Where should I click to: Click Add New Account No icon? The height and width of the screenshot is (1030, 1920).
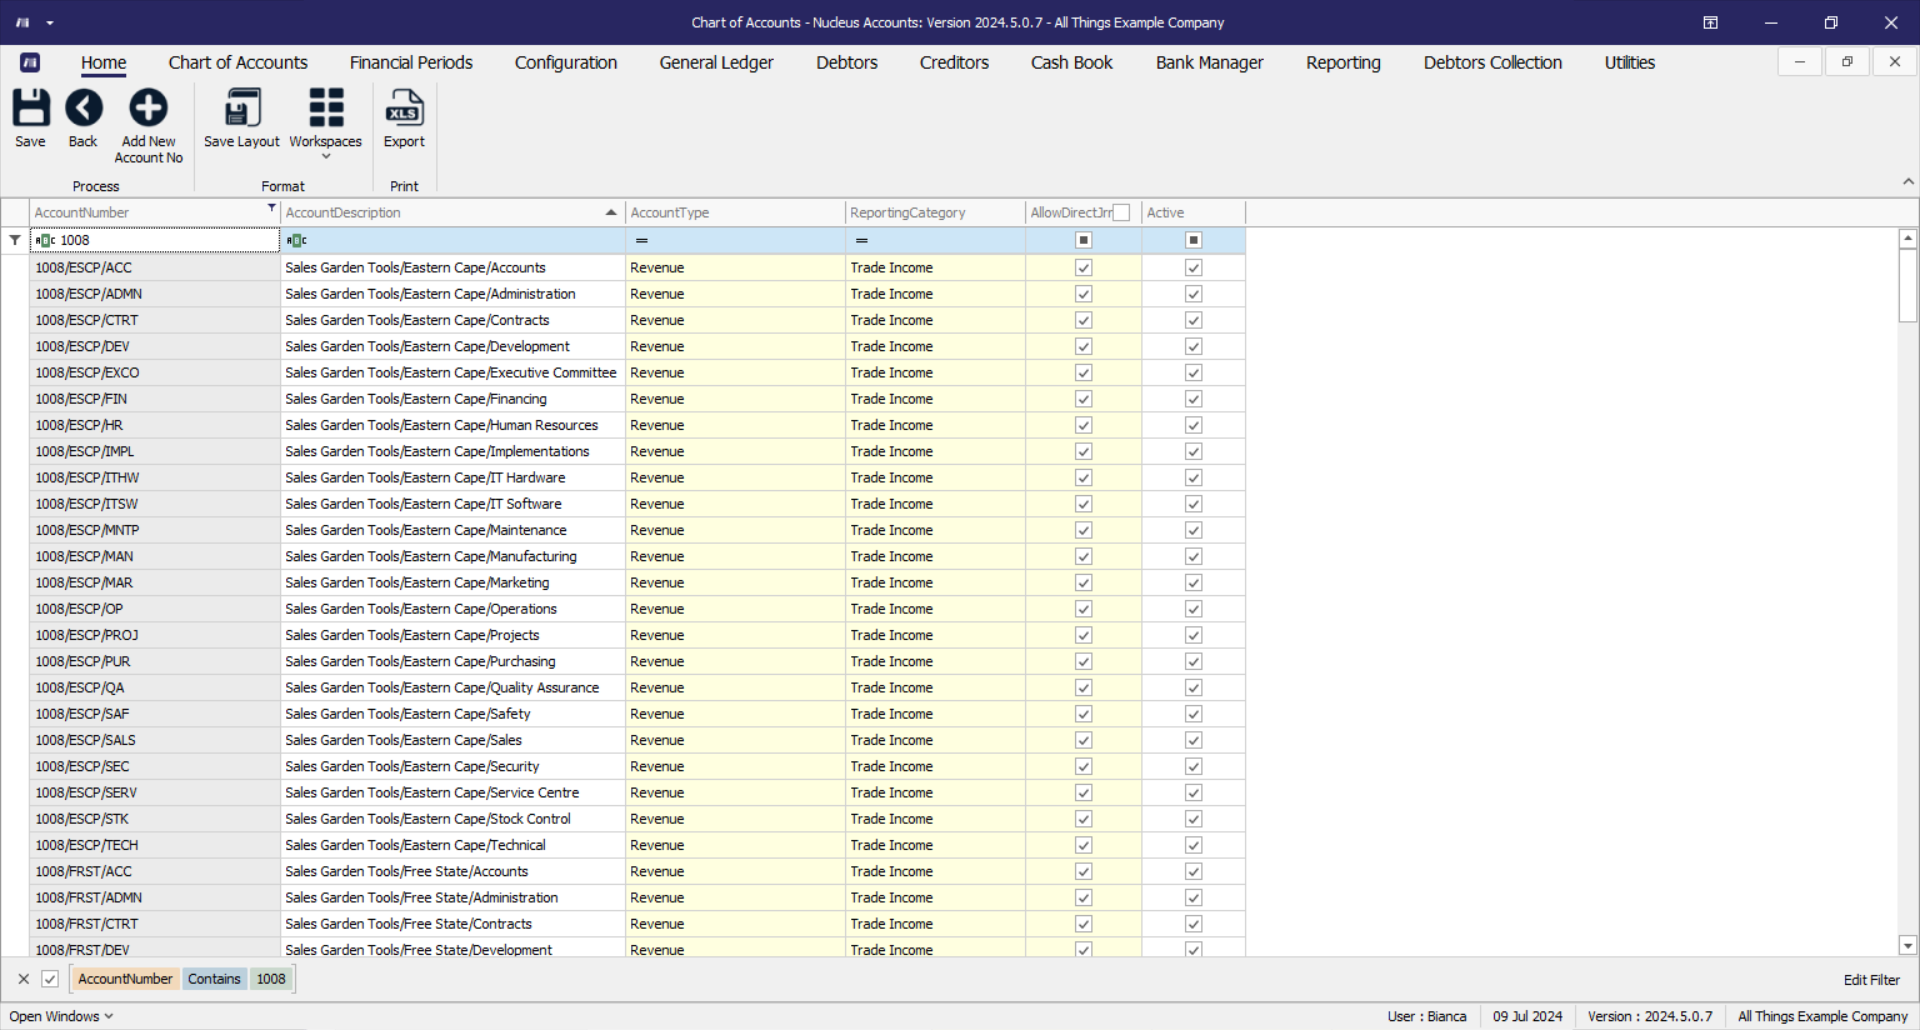tap(148, 108)
